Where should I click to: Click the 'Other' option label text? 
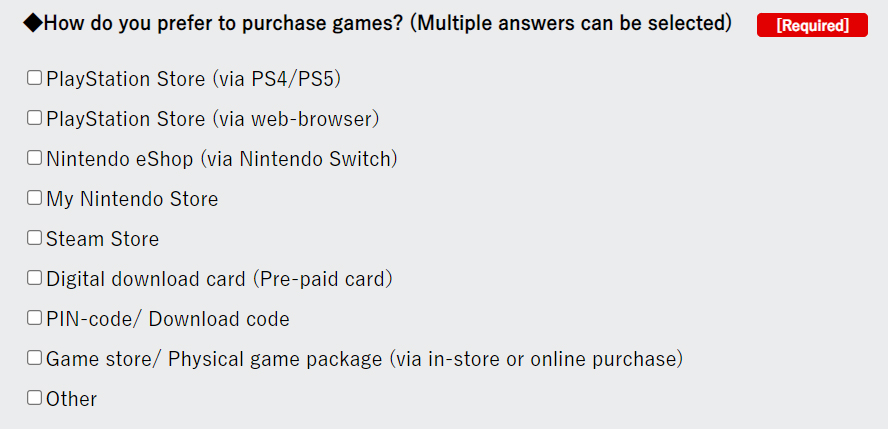point(71,399)
